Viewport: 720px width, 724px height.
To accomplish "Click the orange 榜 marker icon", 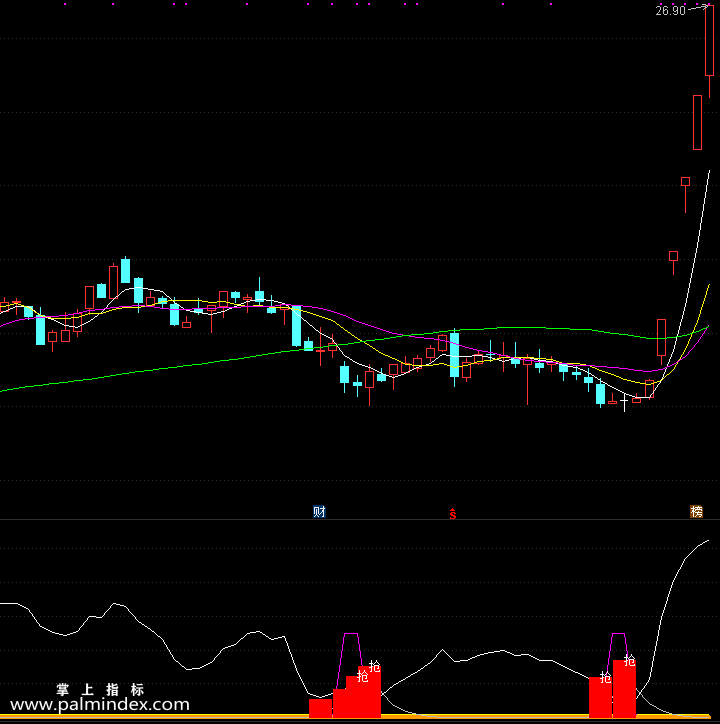I will tap(696, 512).
